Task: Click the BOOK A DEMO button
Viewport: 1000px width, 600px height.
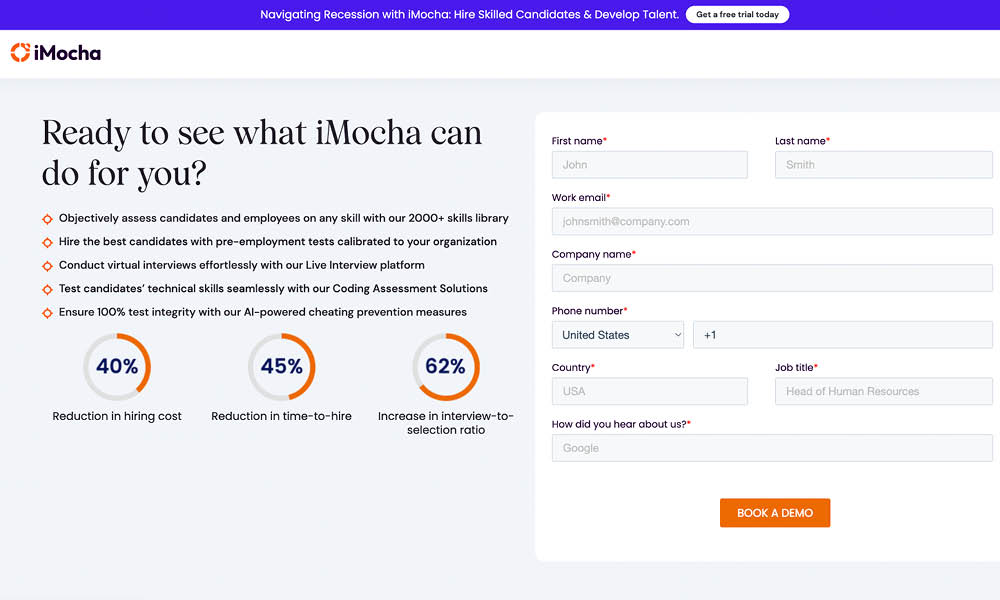Action: pyautogui.click(x=774, y=512)
